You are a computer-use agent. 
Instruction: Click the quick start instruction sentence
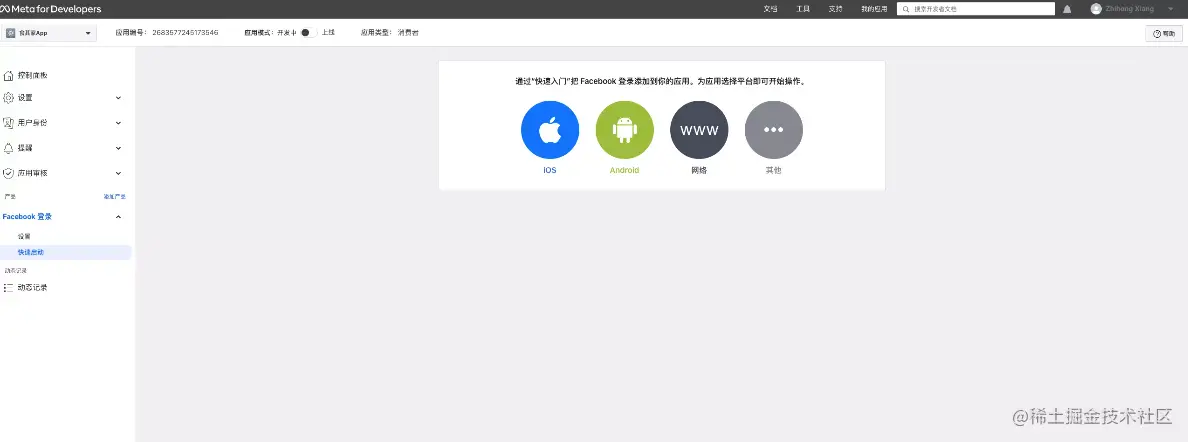[x=661, y=80]
